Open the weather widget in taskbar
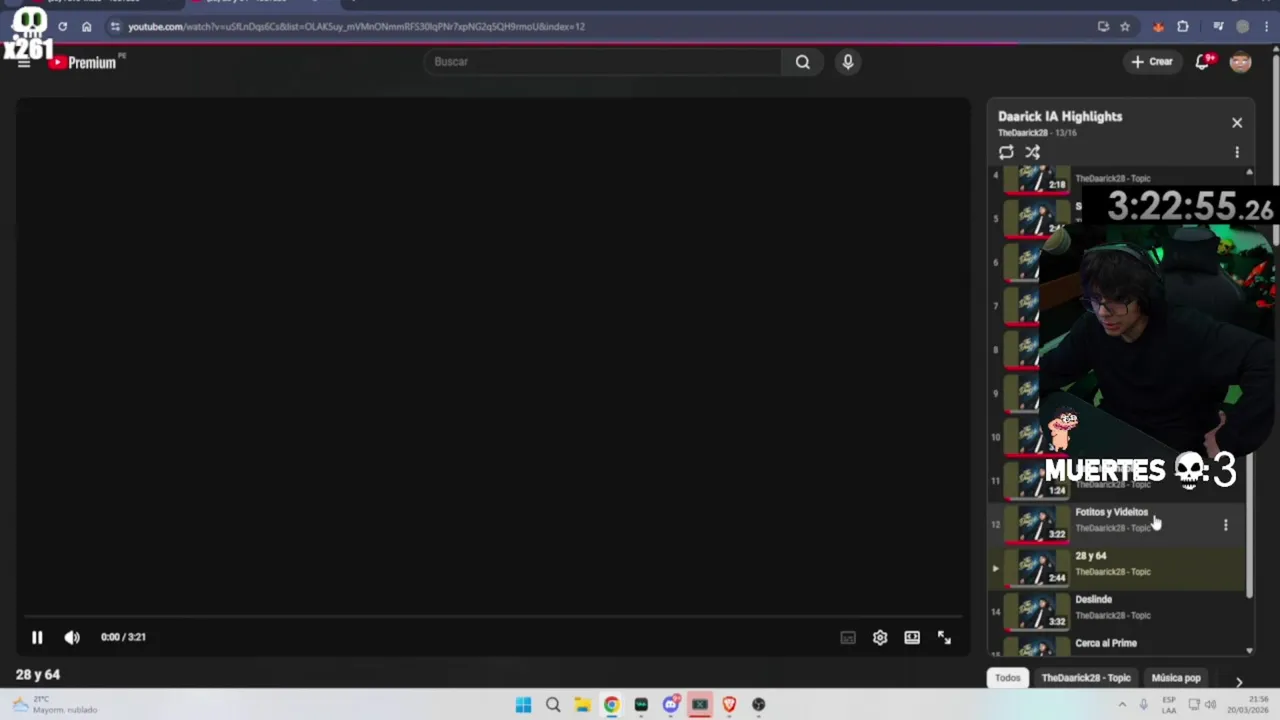The image size is (1280, 720). 55,705
